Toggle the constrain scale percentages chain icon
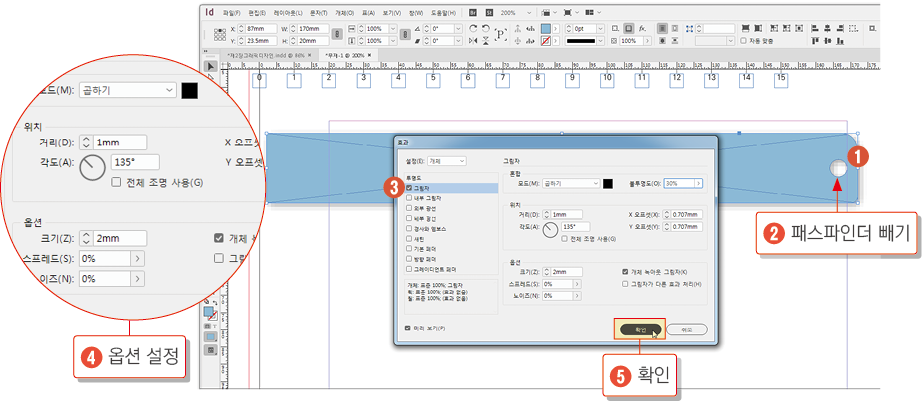Screen dimensions: 922x401 (x=405, y=34)
